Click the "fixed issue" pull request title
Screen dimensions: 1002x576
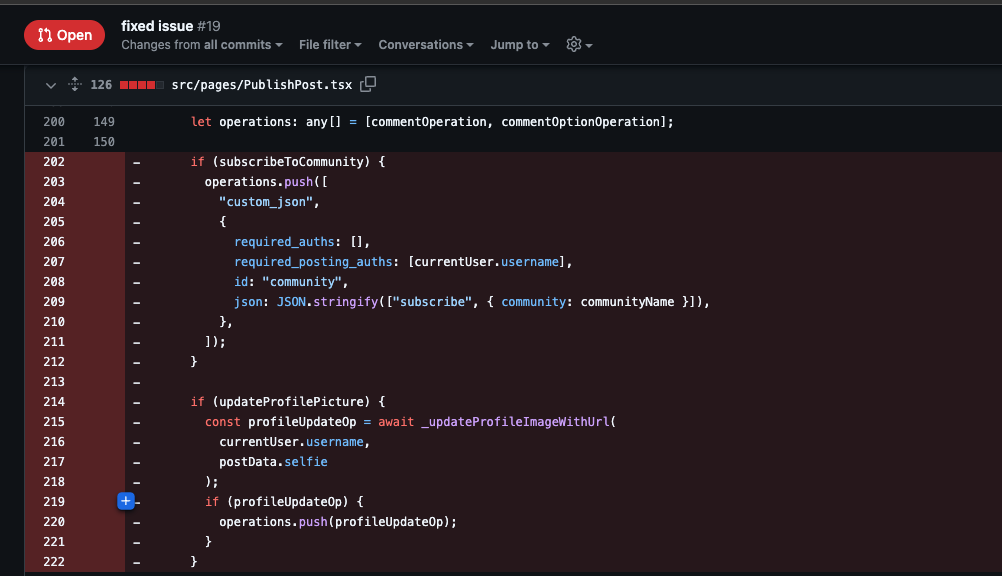157,26
